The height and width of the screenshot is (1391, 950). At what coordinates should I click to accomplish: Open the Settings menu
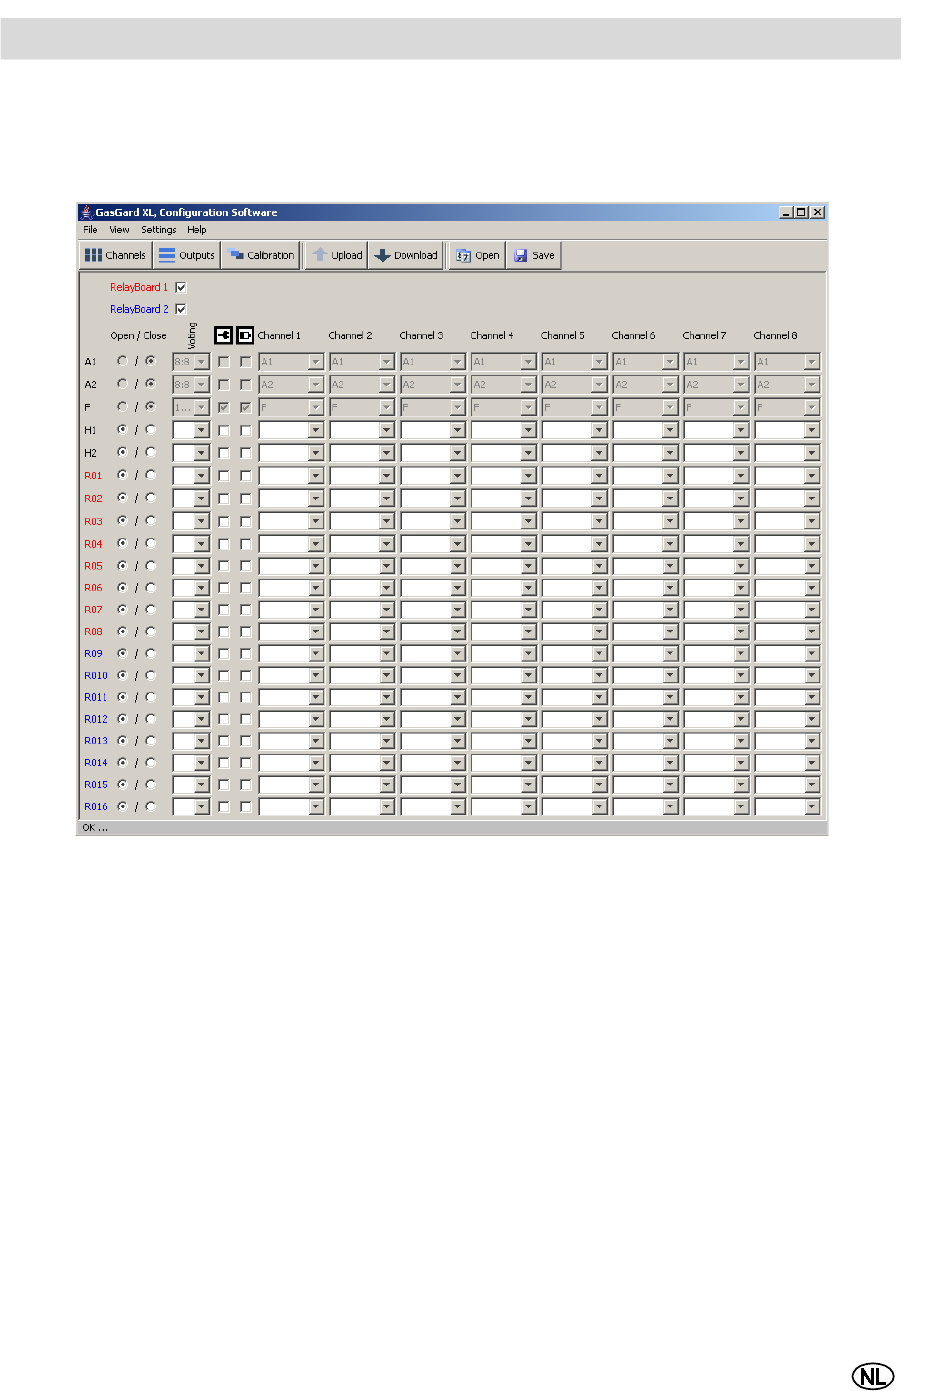(158, 229)
